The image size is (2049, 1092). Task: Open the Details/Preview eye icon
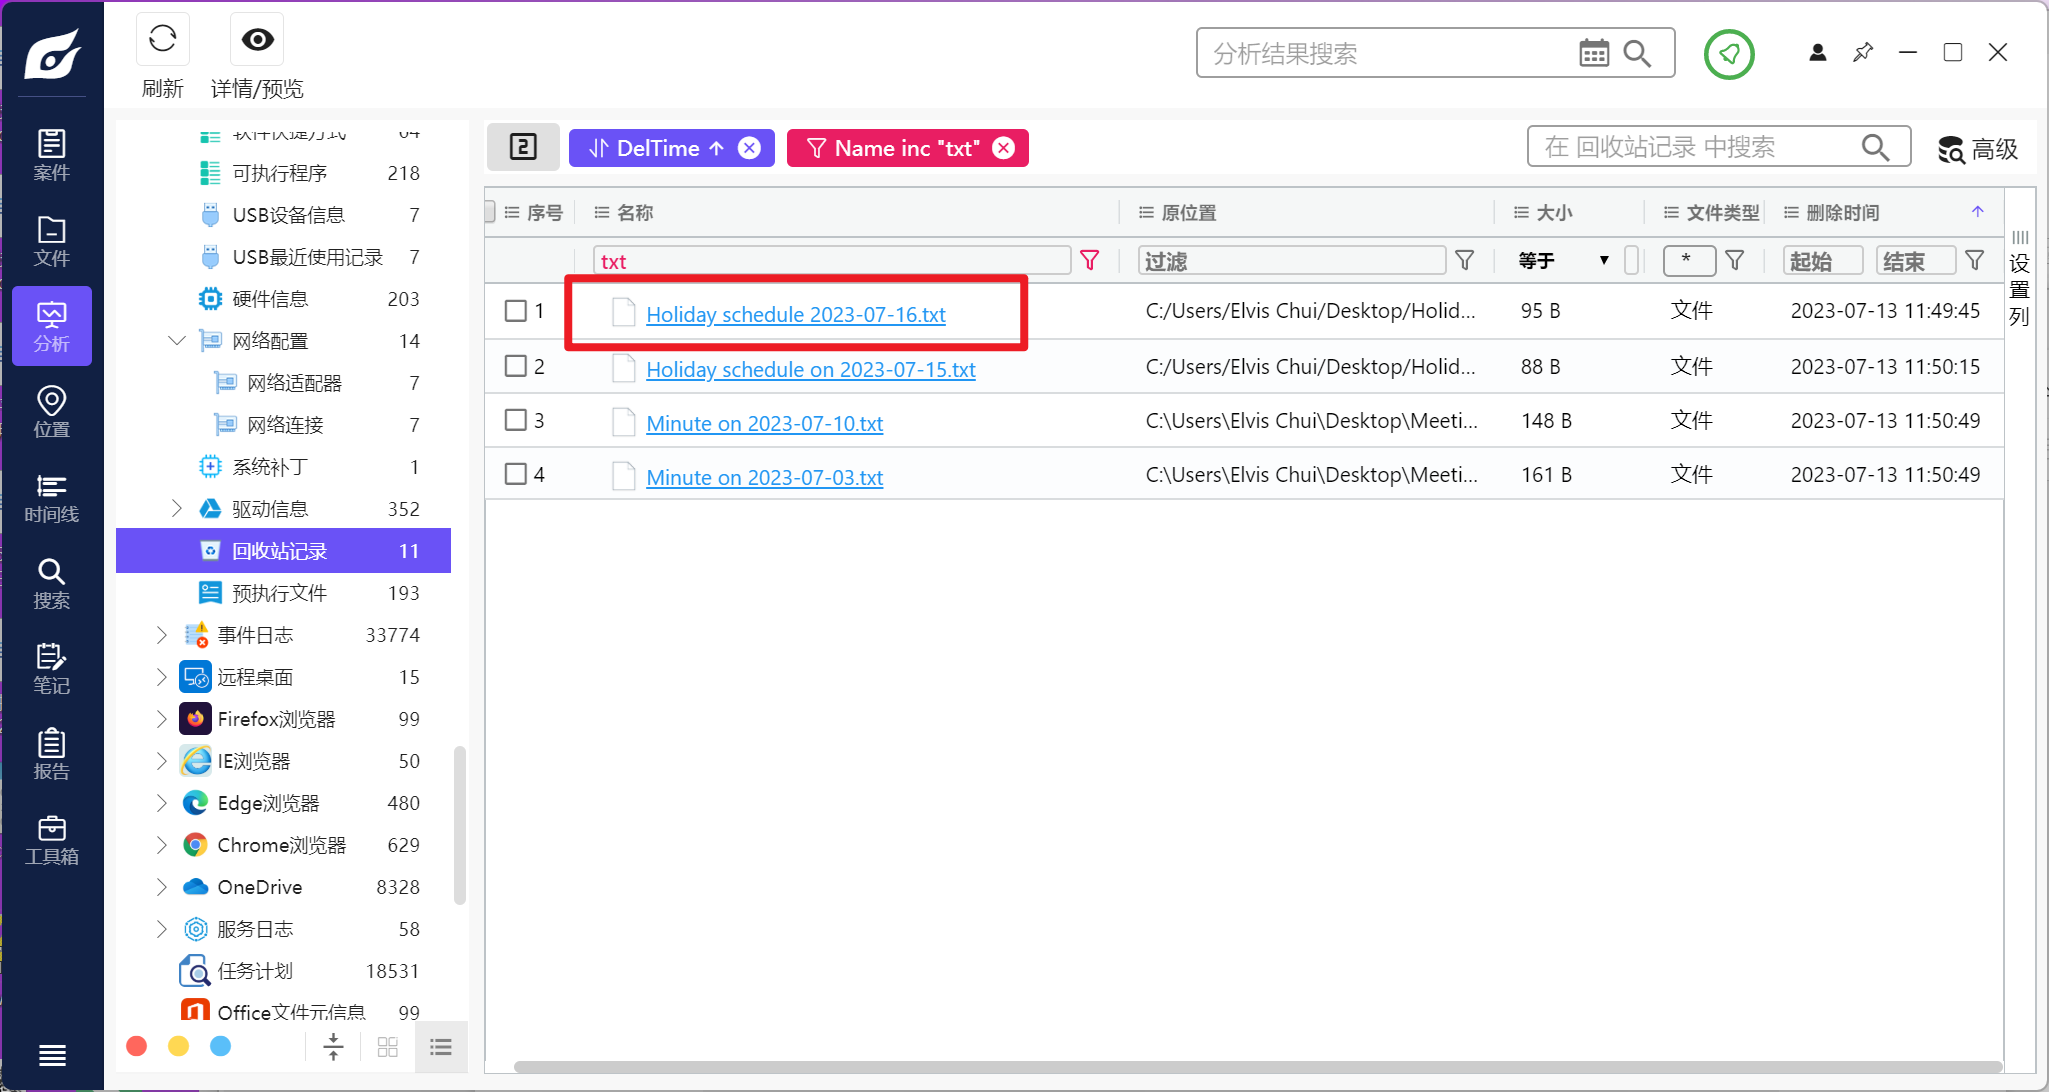[x=257, y=40]
